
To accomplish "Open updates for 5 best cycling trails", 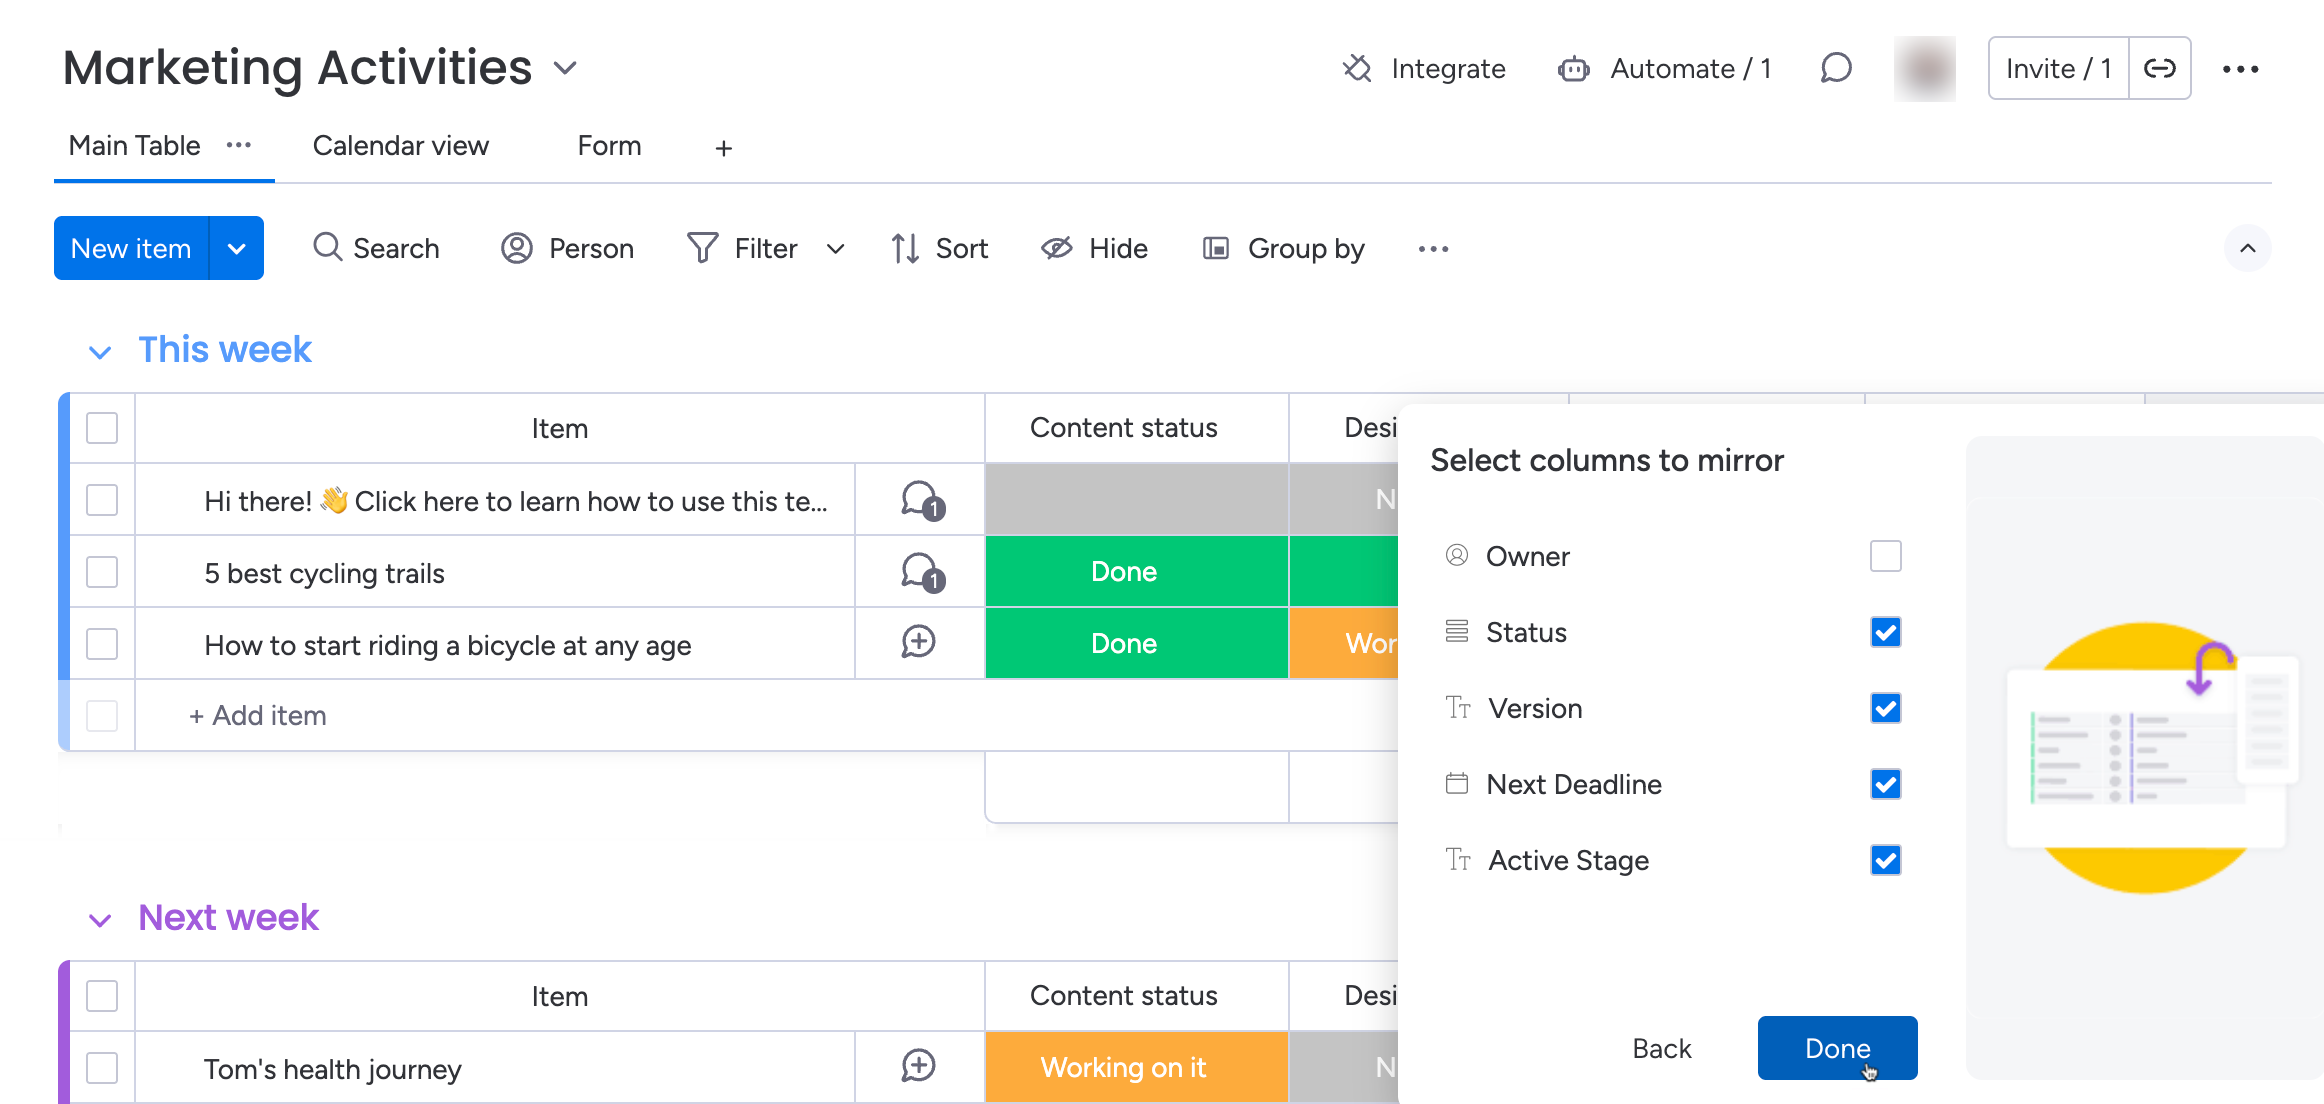I will (x=920, y=573).
